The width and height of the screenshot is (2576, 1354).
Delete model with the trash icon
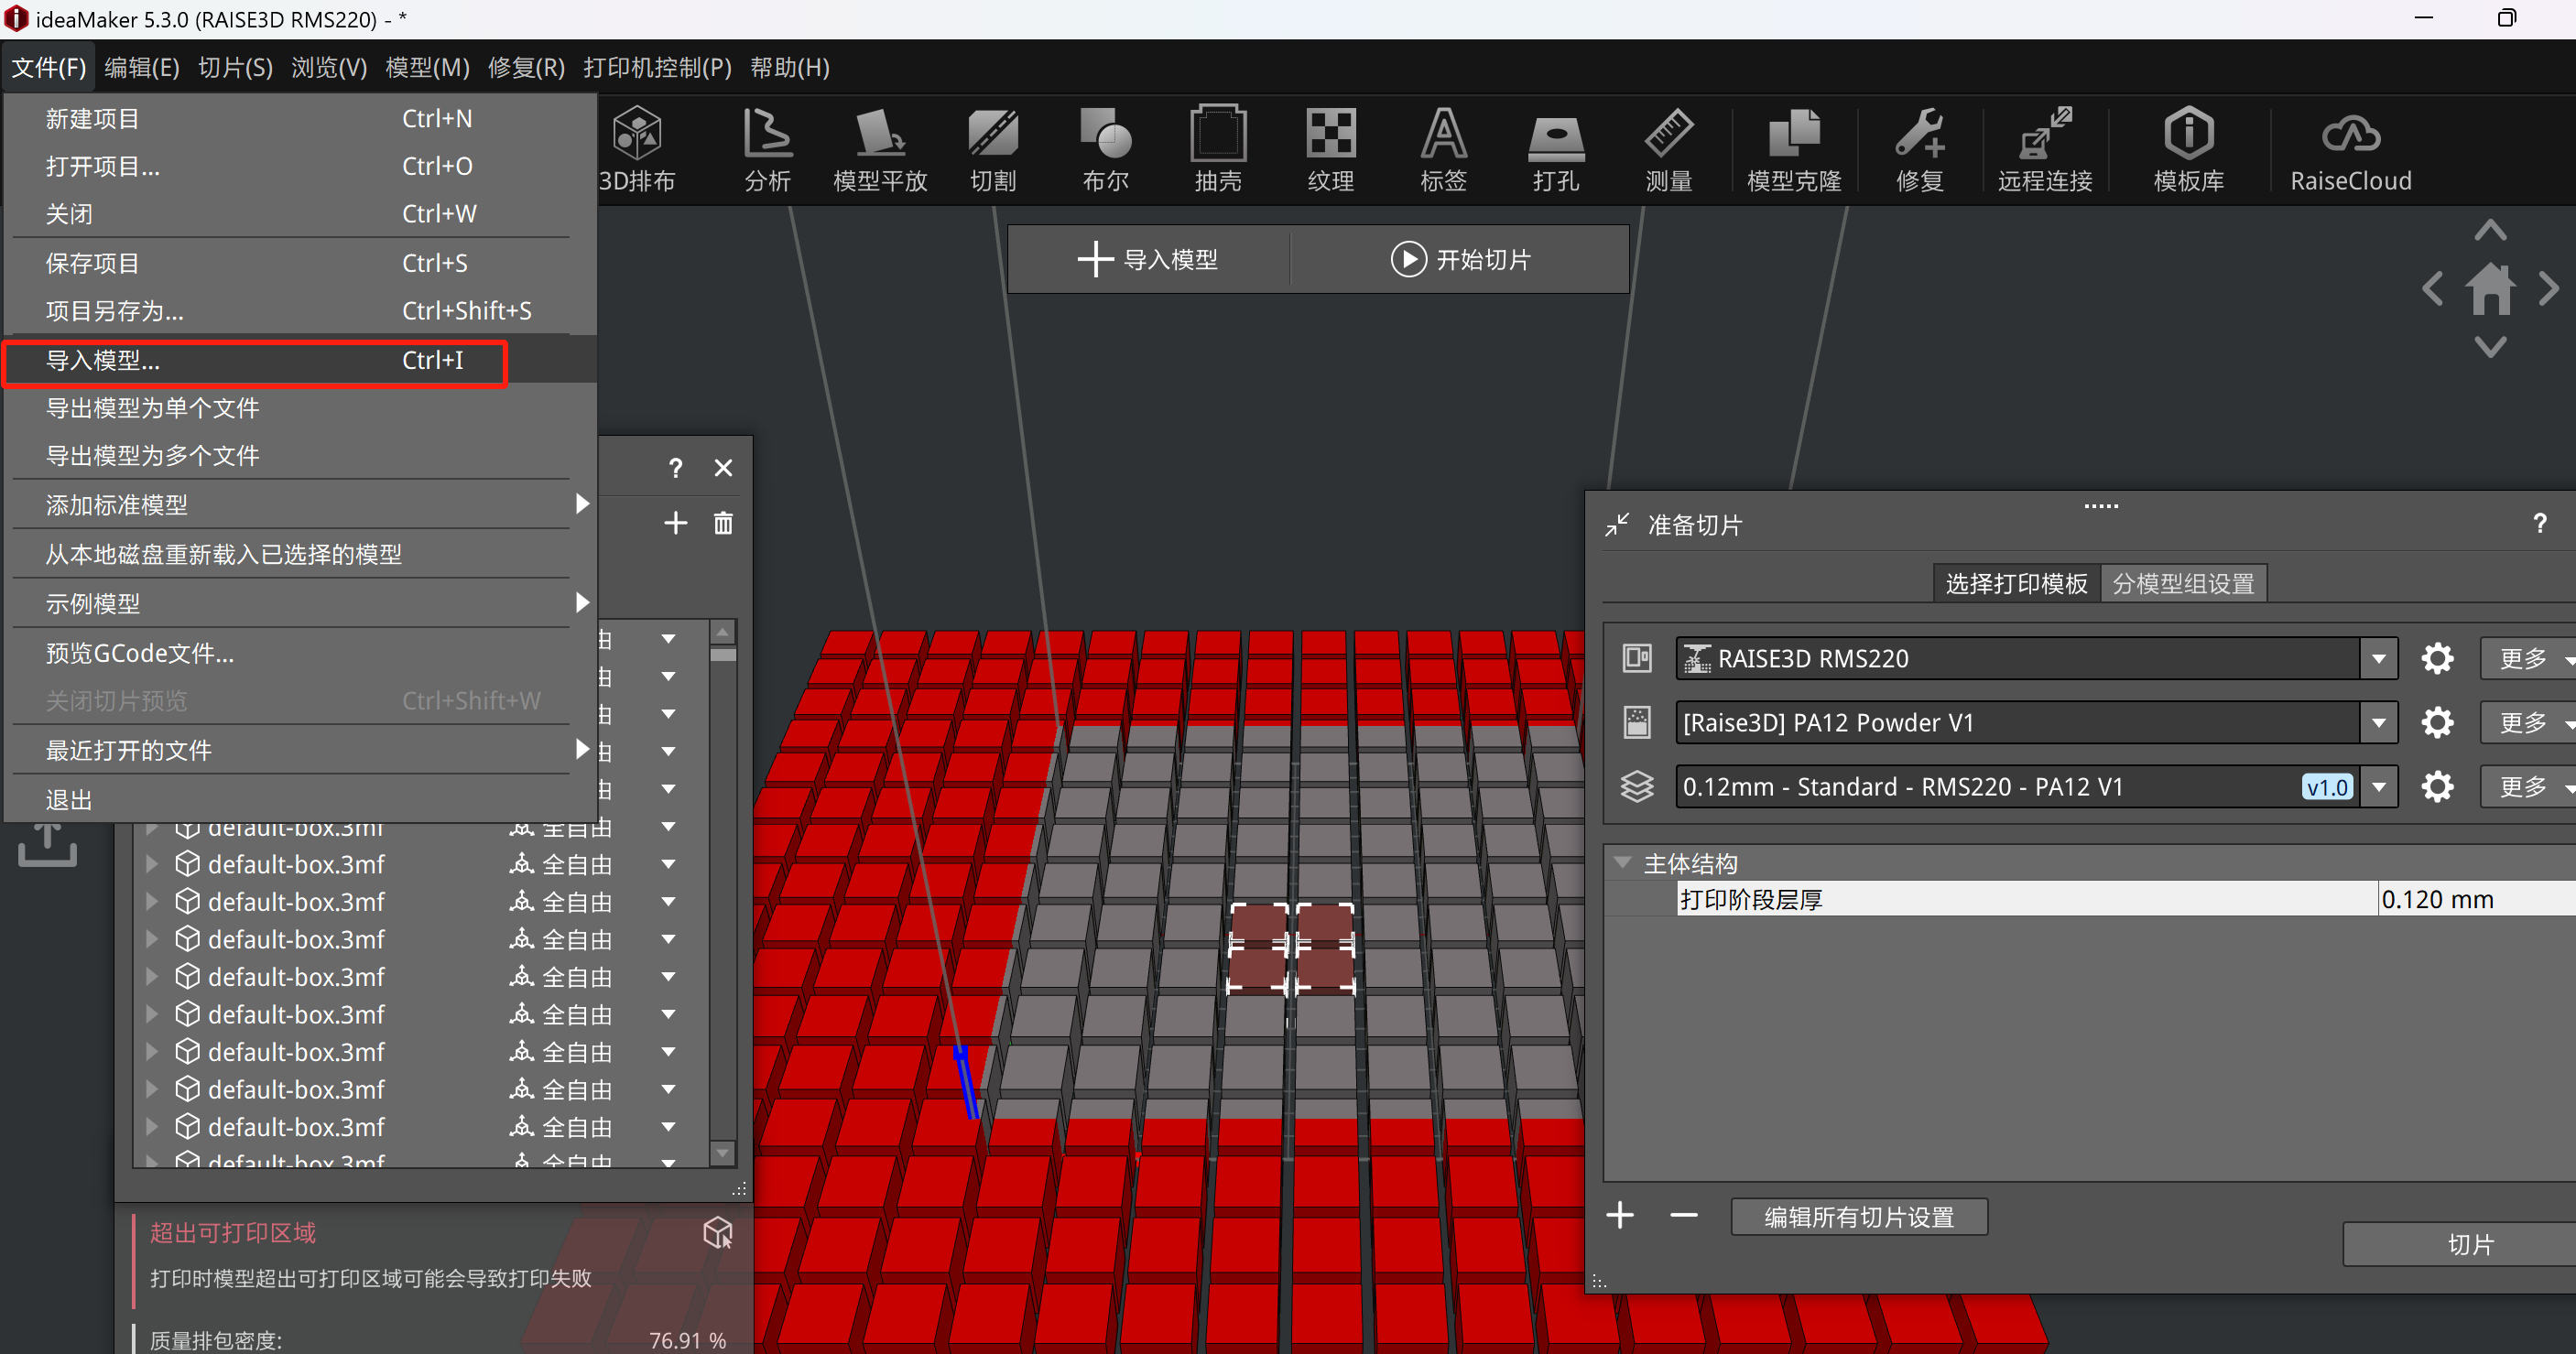[723, 522]
